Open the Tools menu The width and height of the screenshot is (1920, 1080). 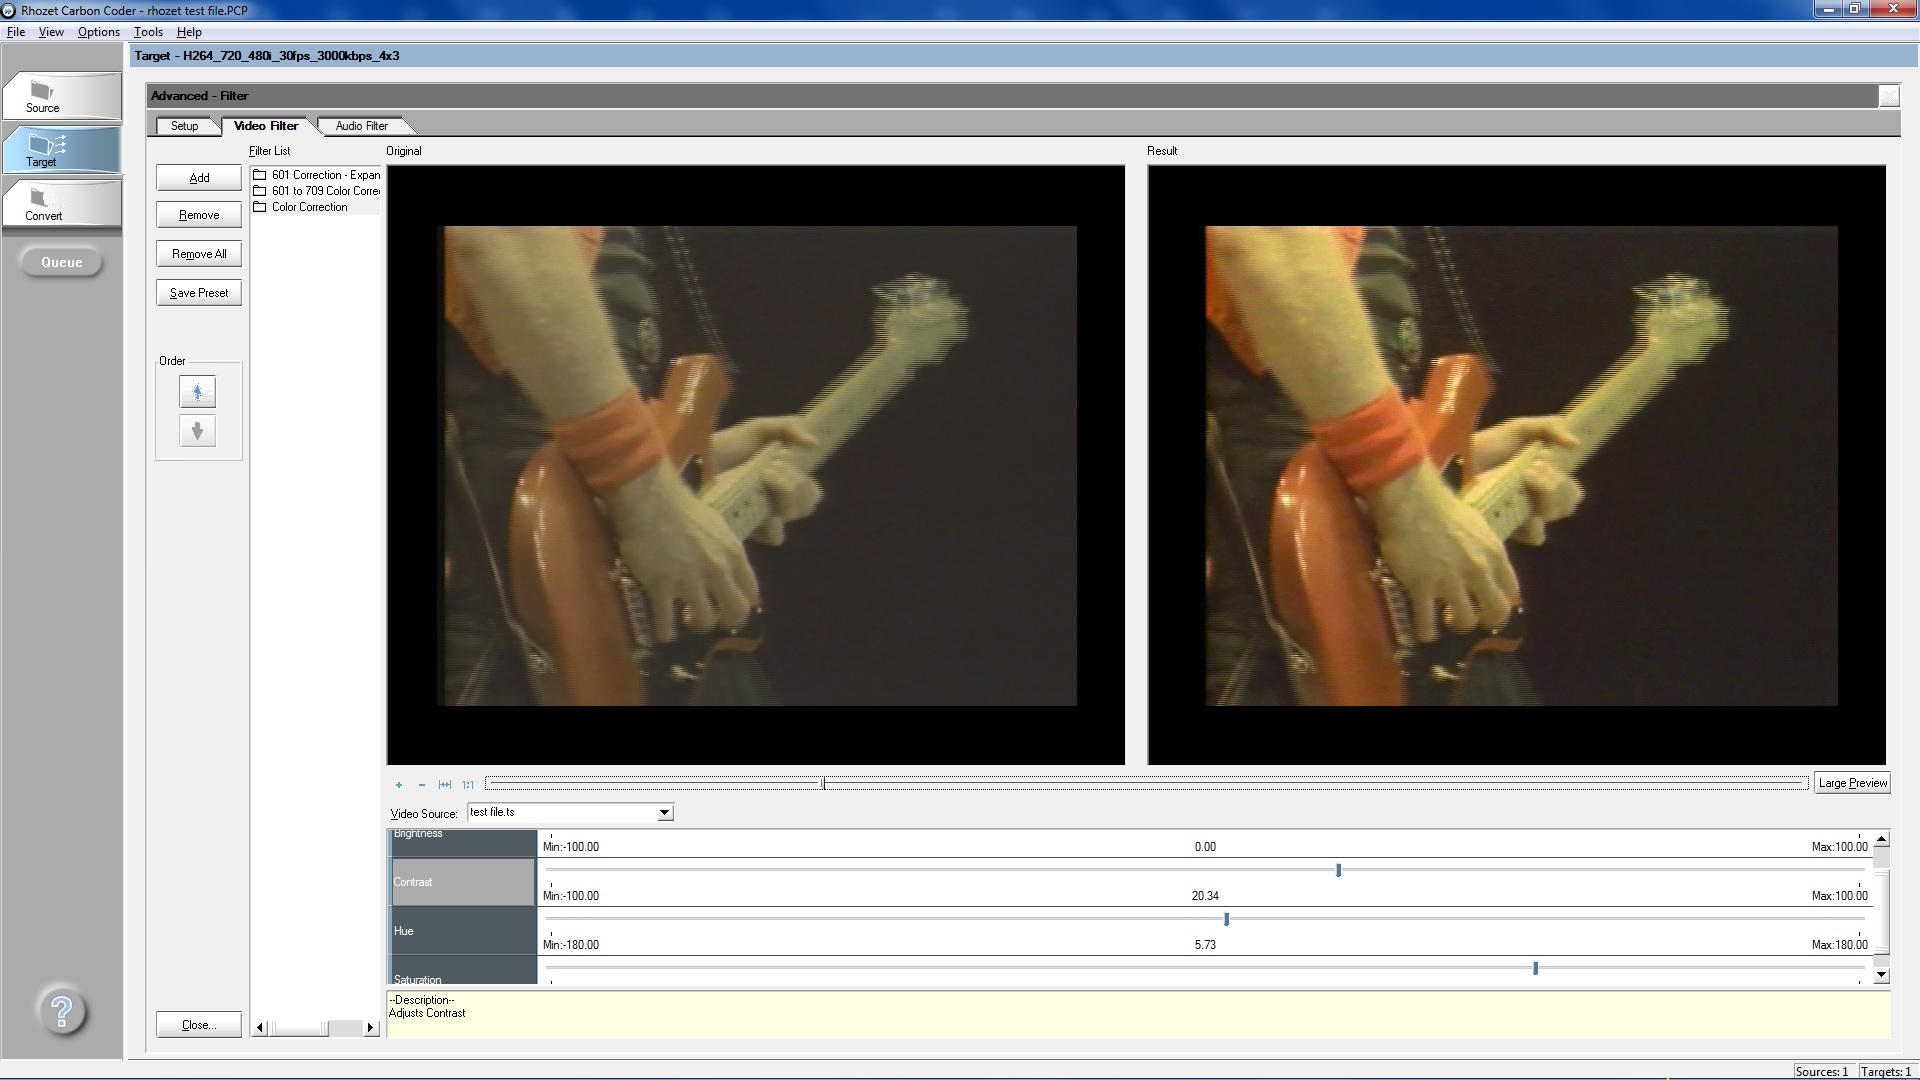coord(148,32)
